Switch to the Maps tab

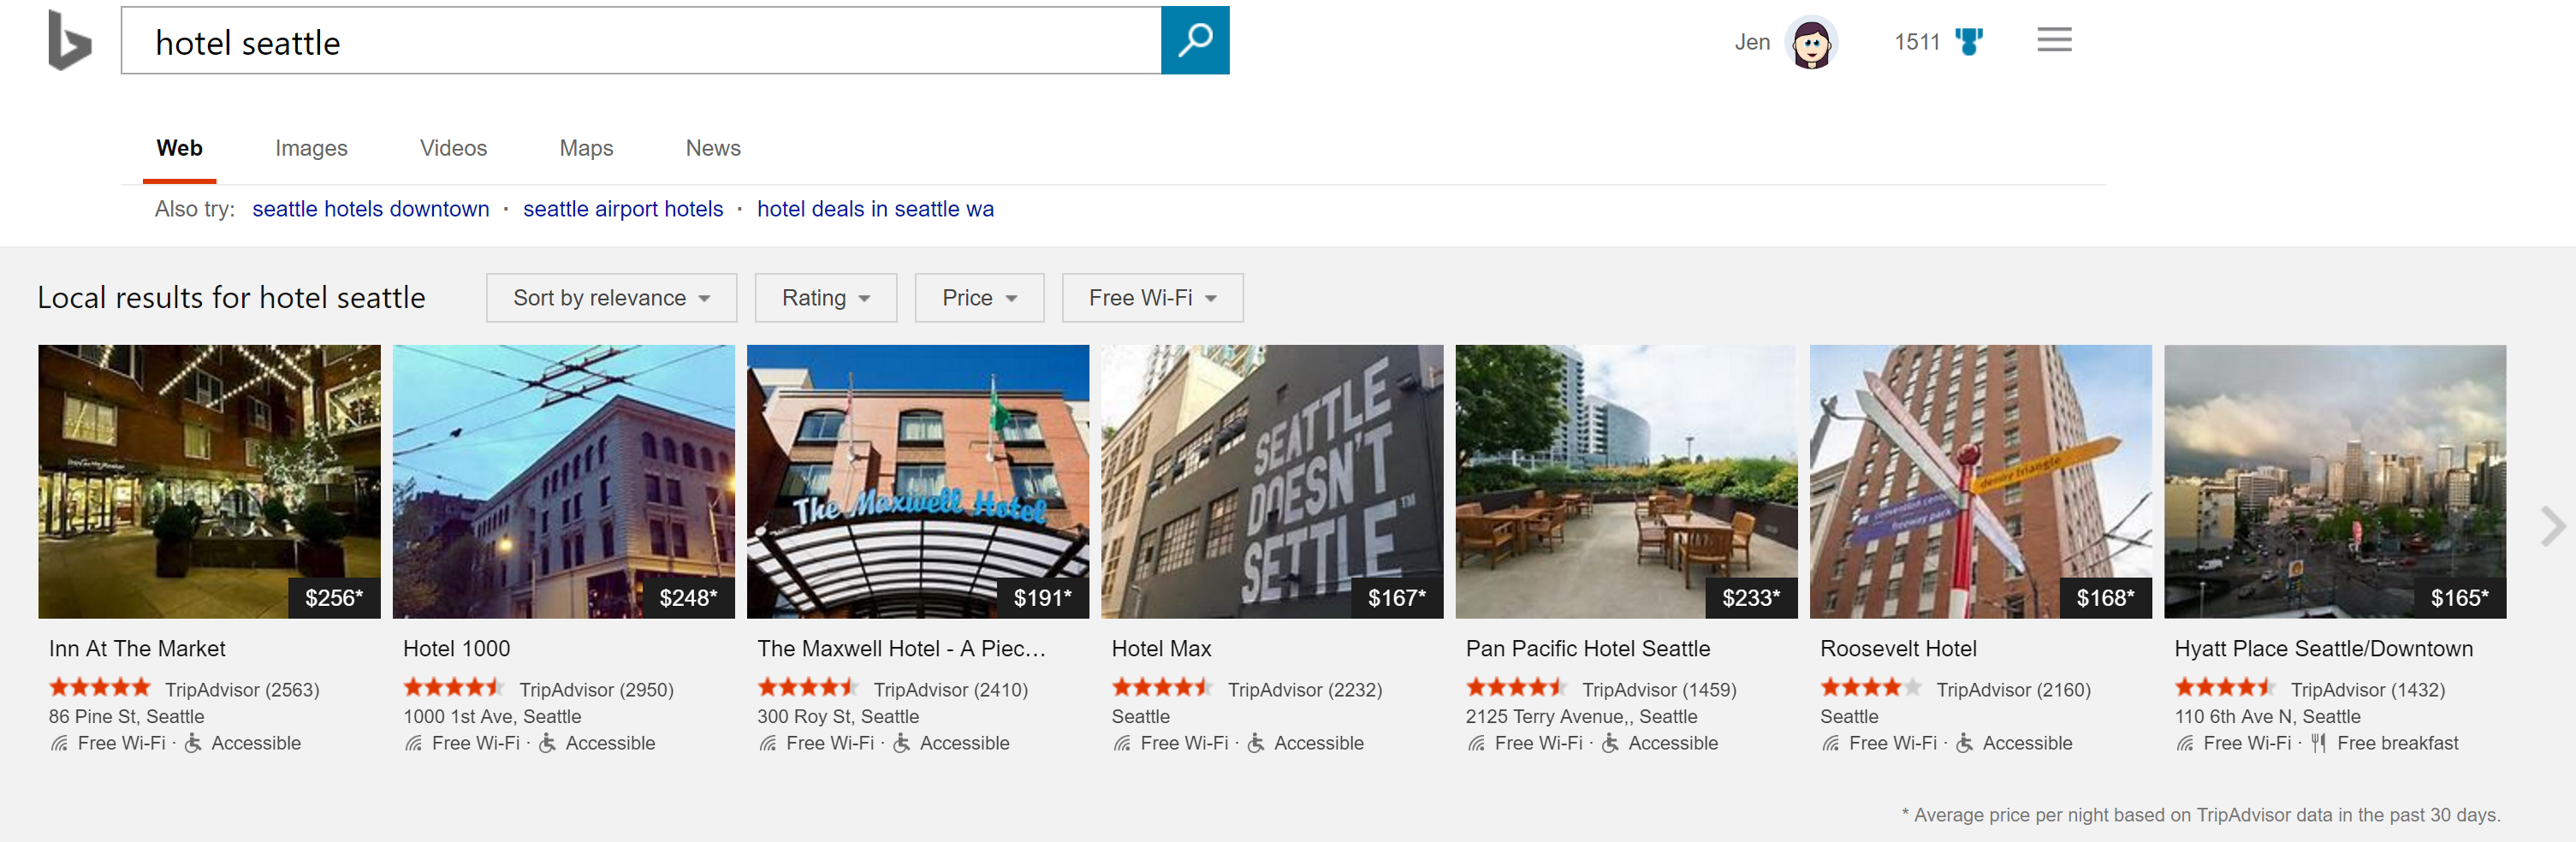pos(586,148)
